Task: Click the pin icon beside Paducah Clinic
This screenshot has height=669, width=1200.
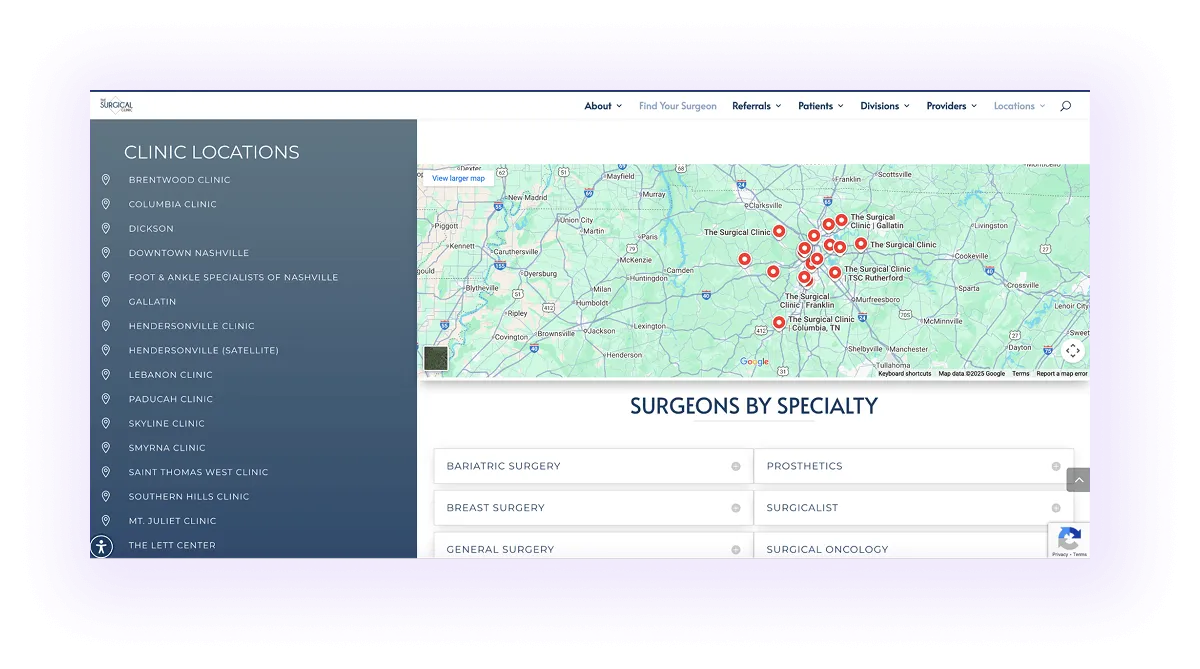Action: click(x=107, y=398)
